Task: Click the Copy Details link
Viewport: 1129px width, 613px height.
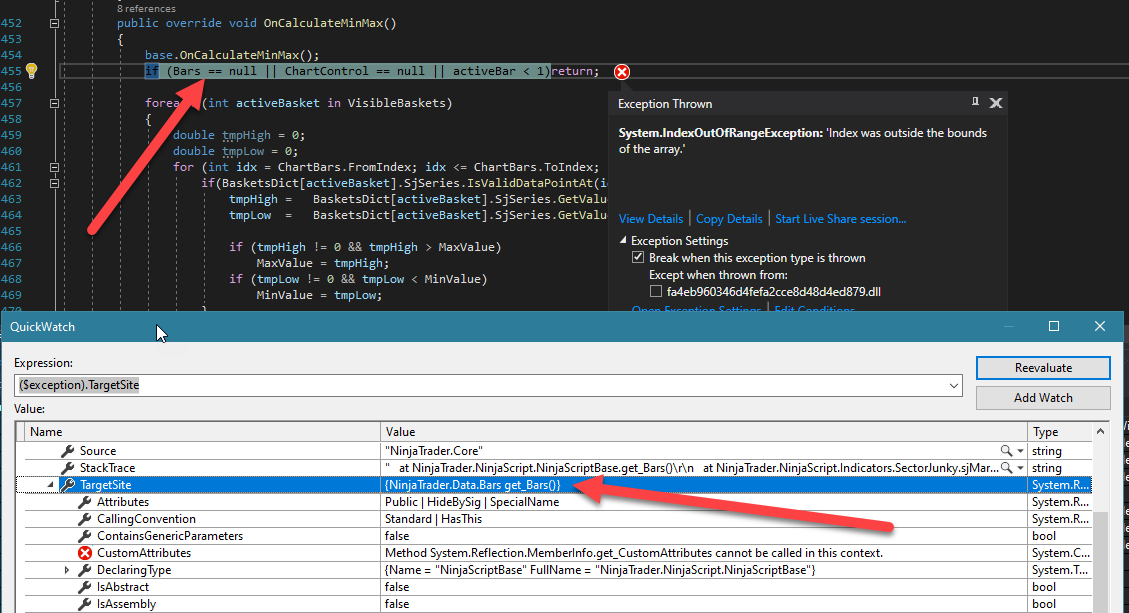Action: (729, 219)
